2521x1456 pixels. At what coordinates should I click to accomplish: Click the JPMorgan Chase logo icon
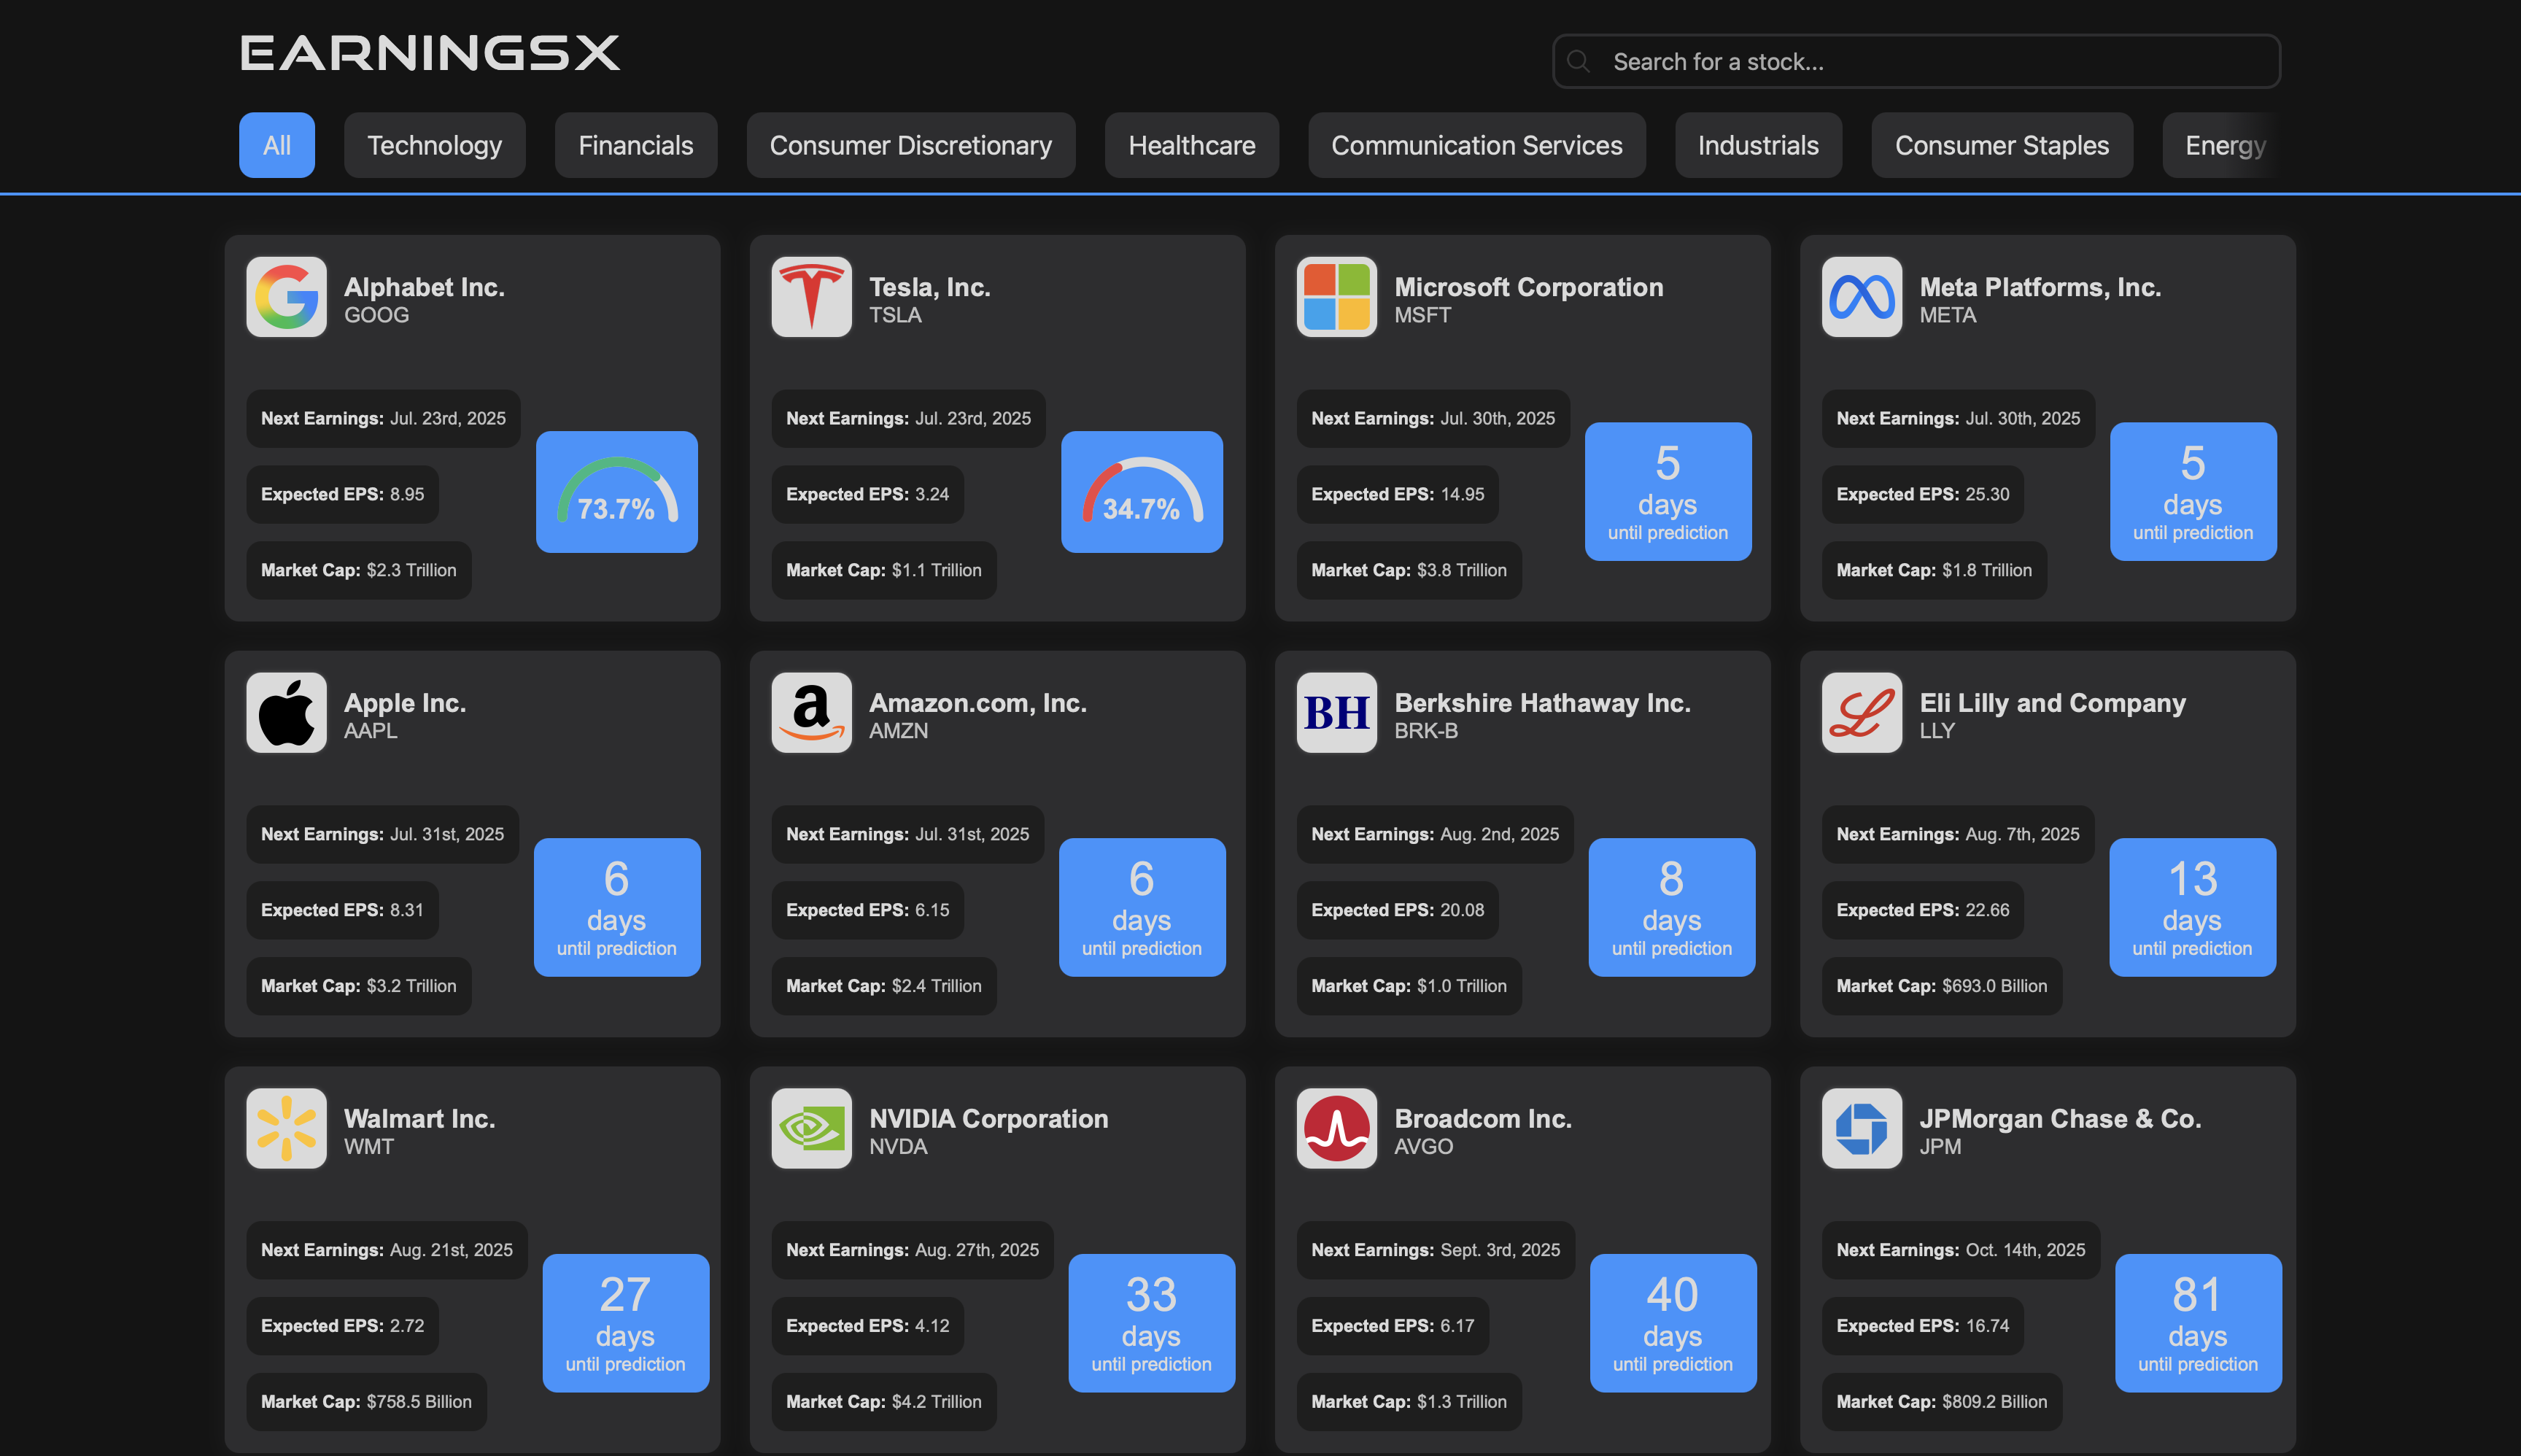point(1861,1128)
